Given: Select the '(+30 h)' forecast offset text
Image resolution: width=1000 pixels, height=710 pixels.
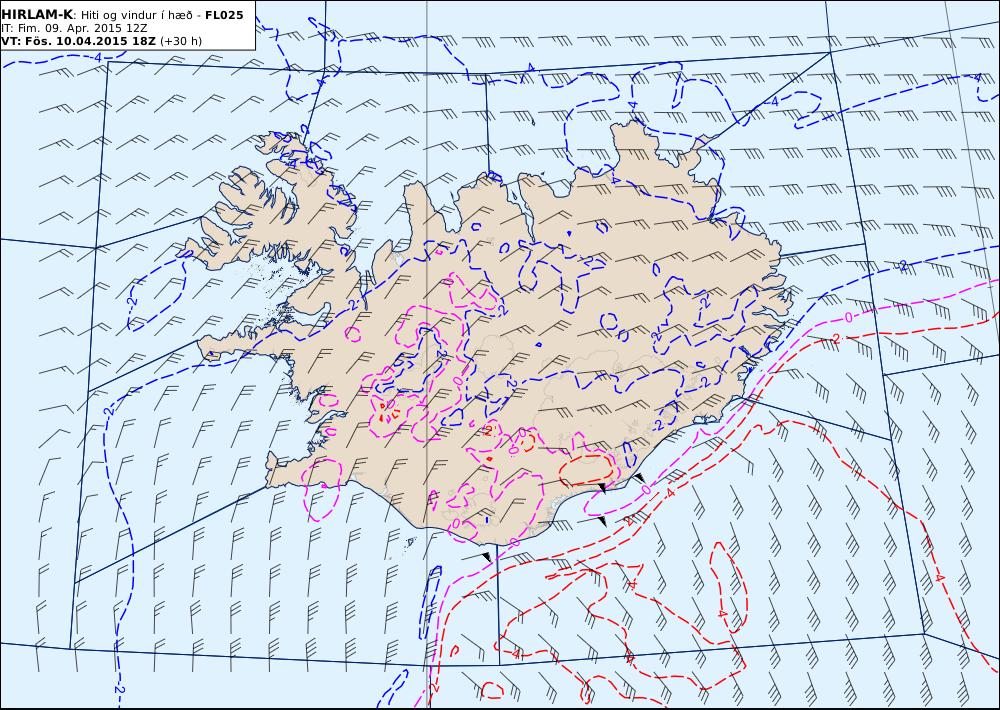Looking at the screenshot, I should pos(181,41).
